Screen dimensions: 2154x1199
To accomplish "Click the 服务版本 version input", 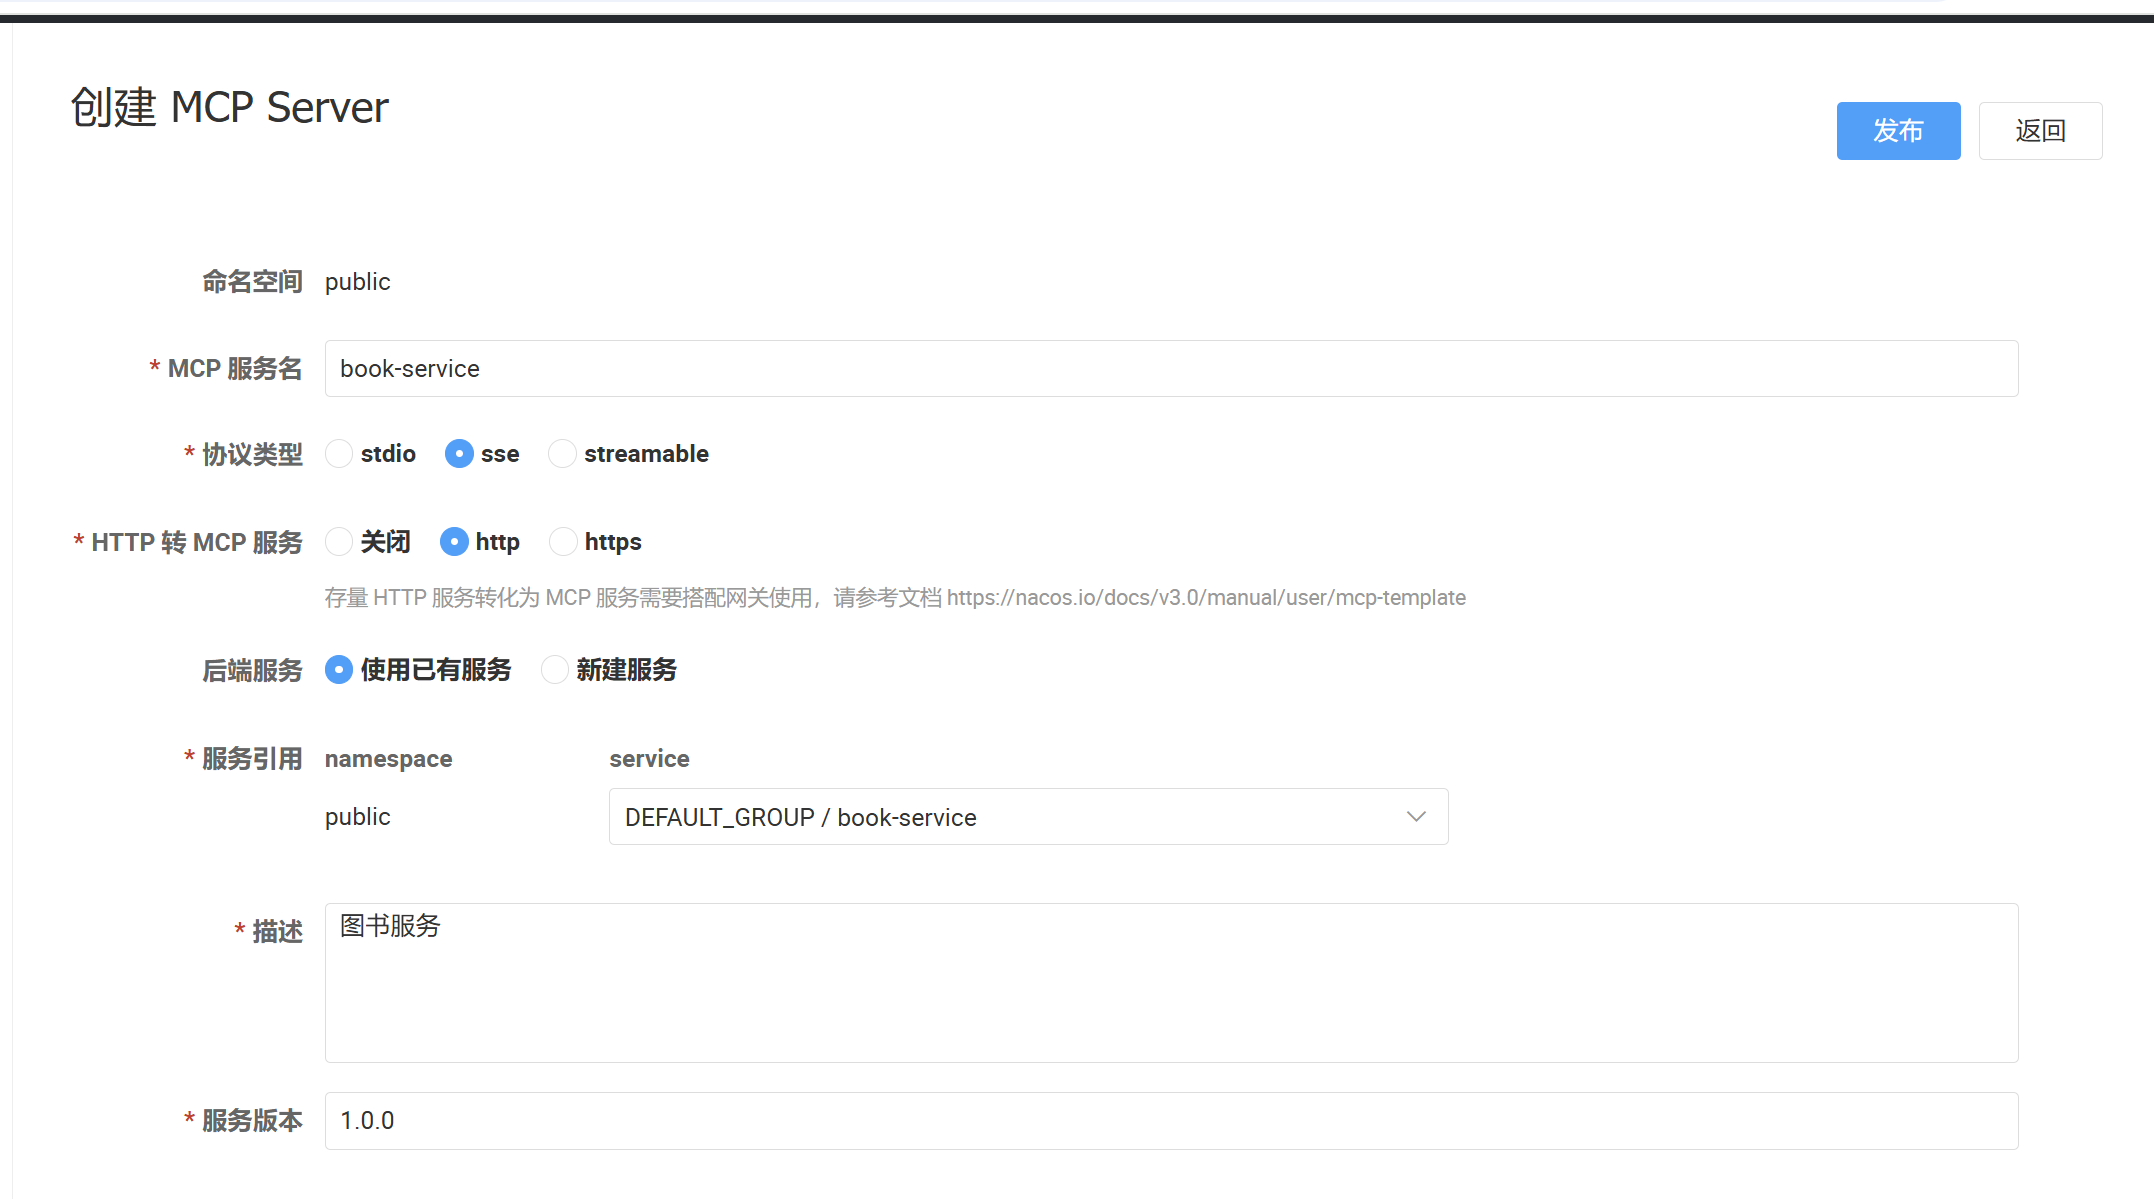I will tap(1170, 1121).
